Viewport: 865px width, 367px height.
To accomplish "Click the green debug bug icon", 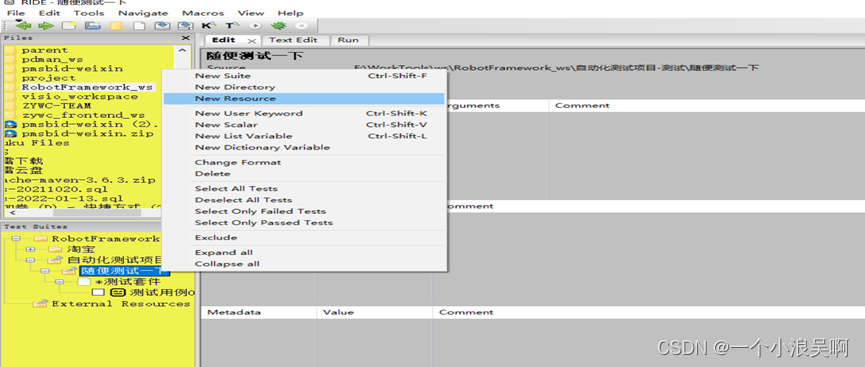I will (x=278, y=25).
